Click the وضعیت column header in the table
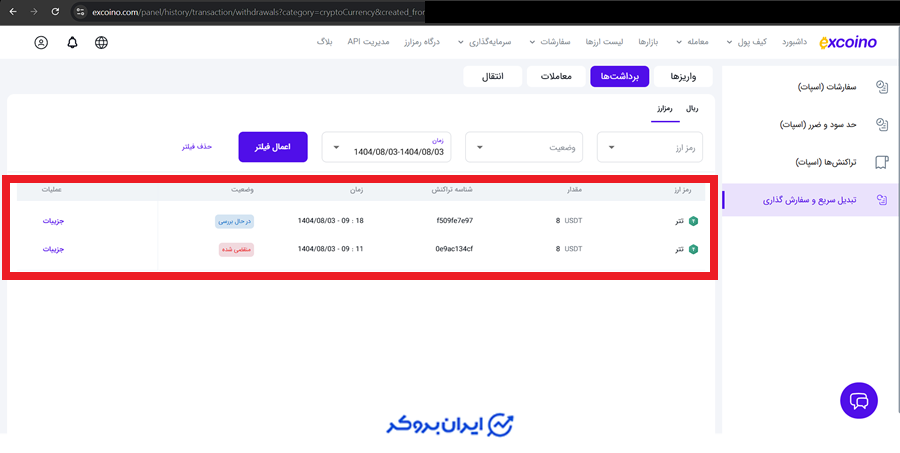The image size is (900, 453). (x=244, y=190)
